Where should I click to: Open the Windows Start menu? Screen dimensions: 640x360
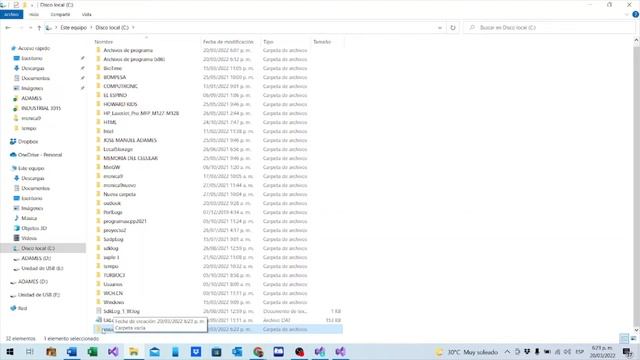pyautogui.click(x=9, y=351)
